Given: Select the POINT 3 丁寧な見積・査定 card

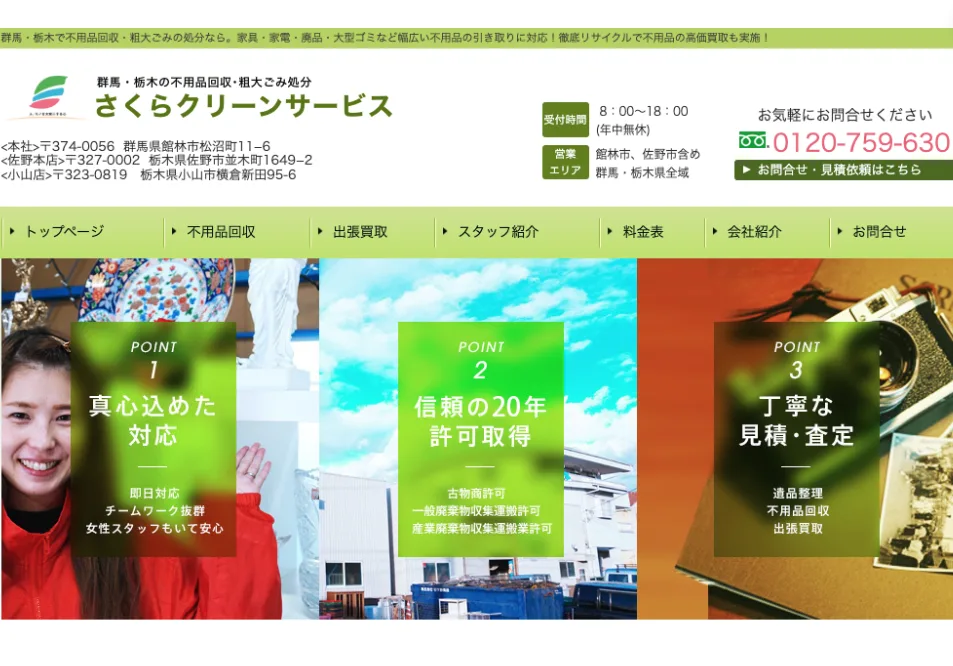Looking at the screenshot, I should 796,439.
